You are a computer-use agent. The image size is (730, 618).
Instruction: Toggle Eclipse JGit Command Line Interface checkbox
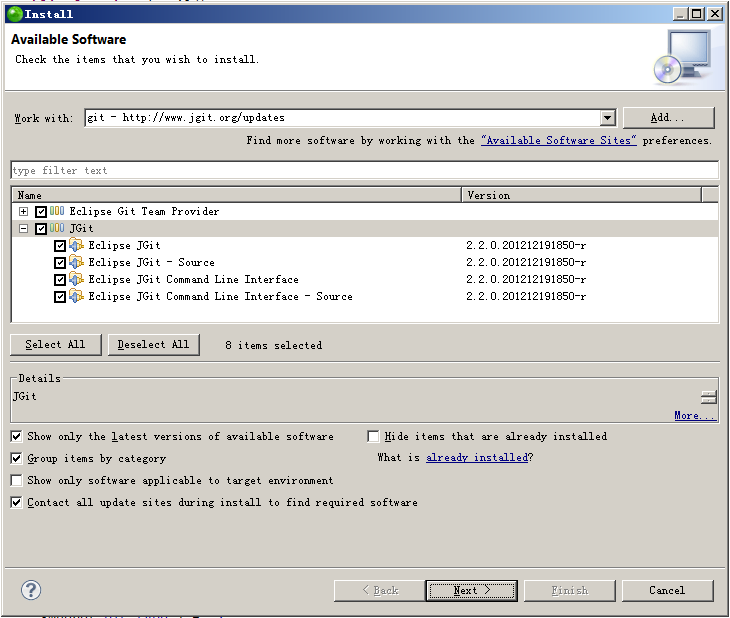point(60,279)
